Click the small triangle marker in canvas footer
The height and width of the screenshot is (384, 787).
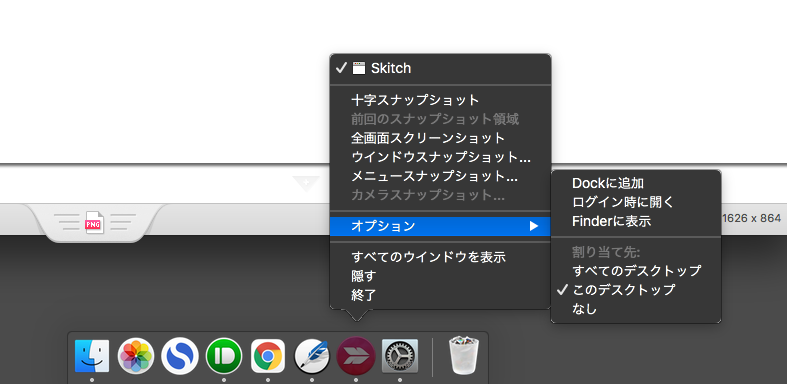click(306, 184)
